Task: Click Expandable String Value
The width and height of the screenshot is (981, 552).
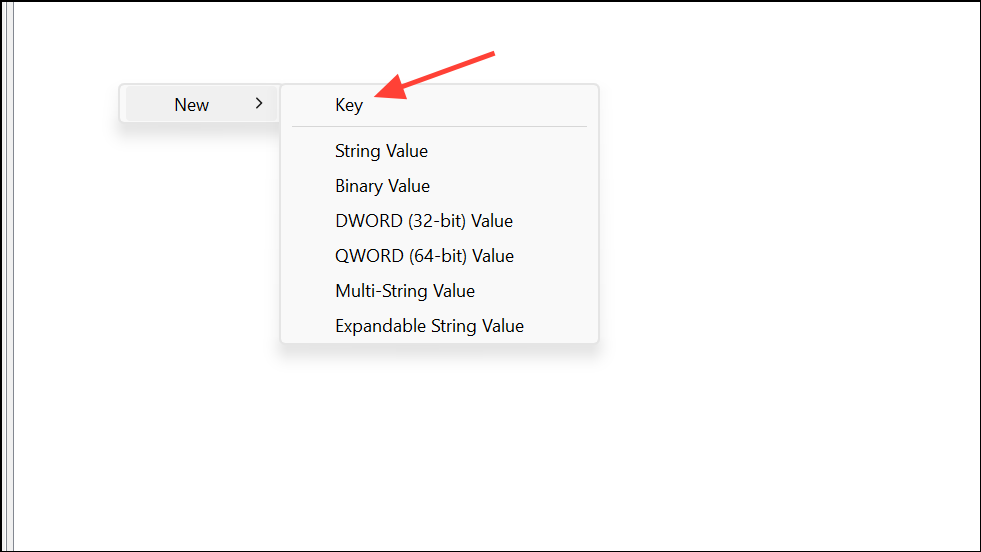Action: (x=429, y=326)
